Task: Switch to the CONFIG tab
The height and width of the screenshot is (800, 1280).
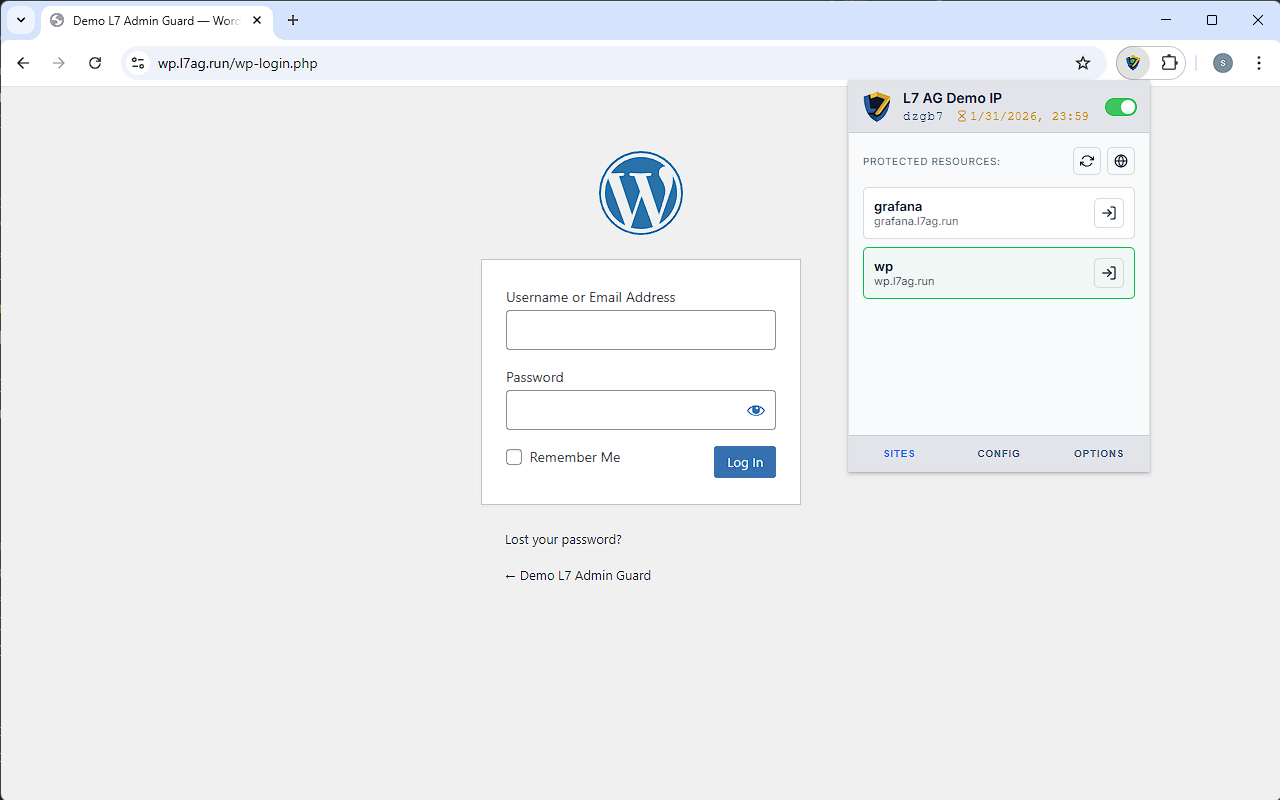Action: 998,453
